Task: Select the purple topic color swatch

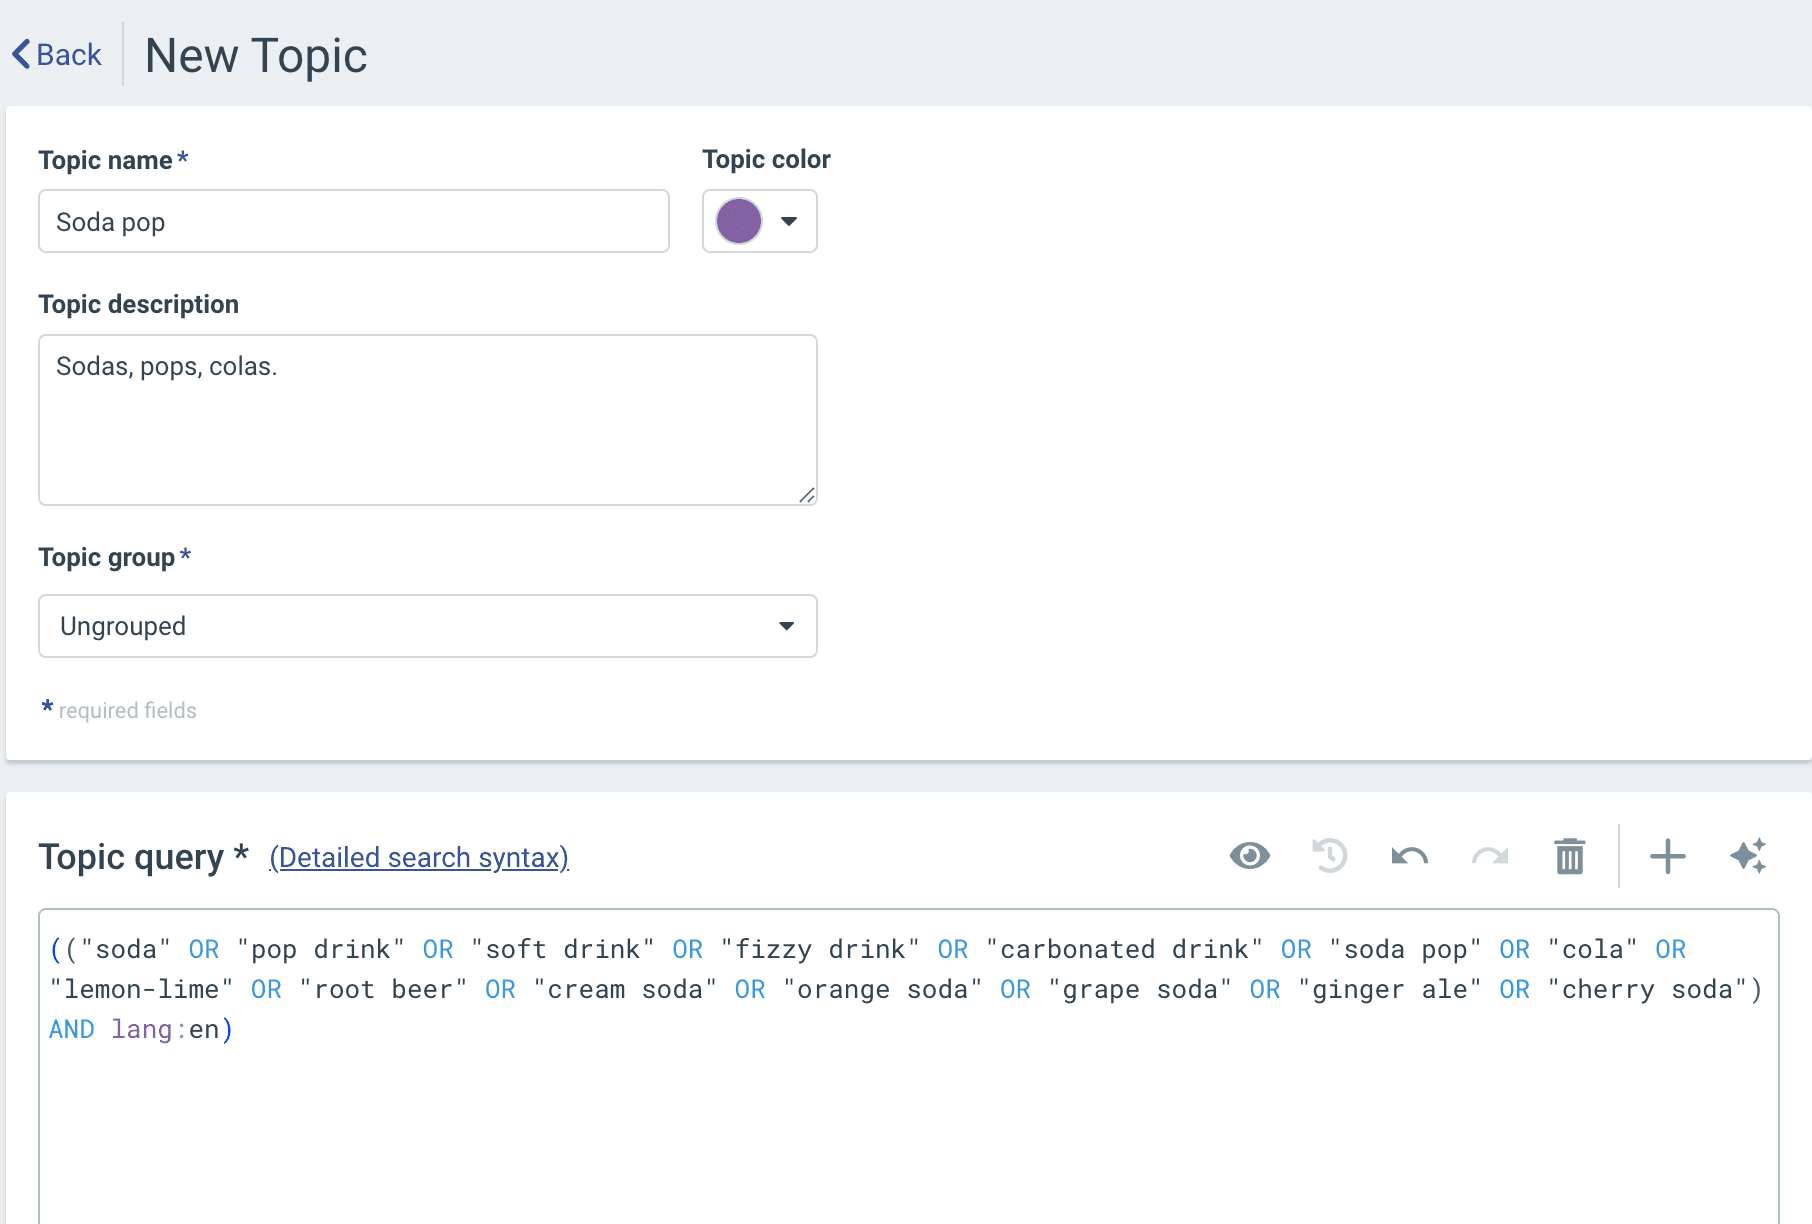Action: tap(739, 222)
